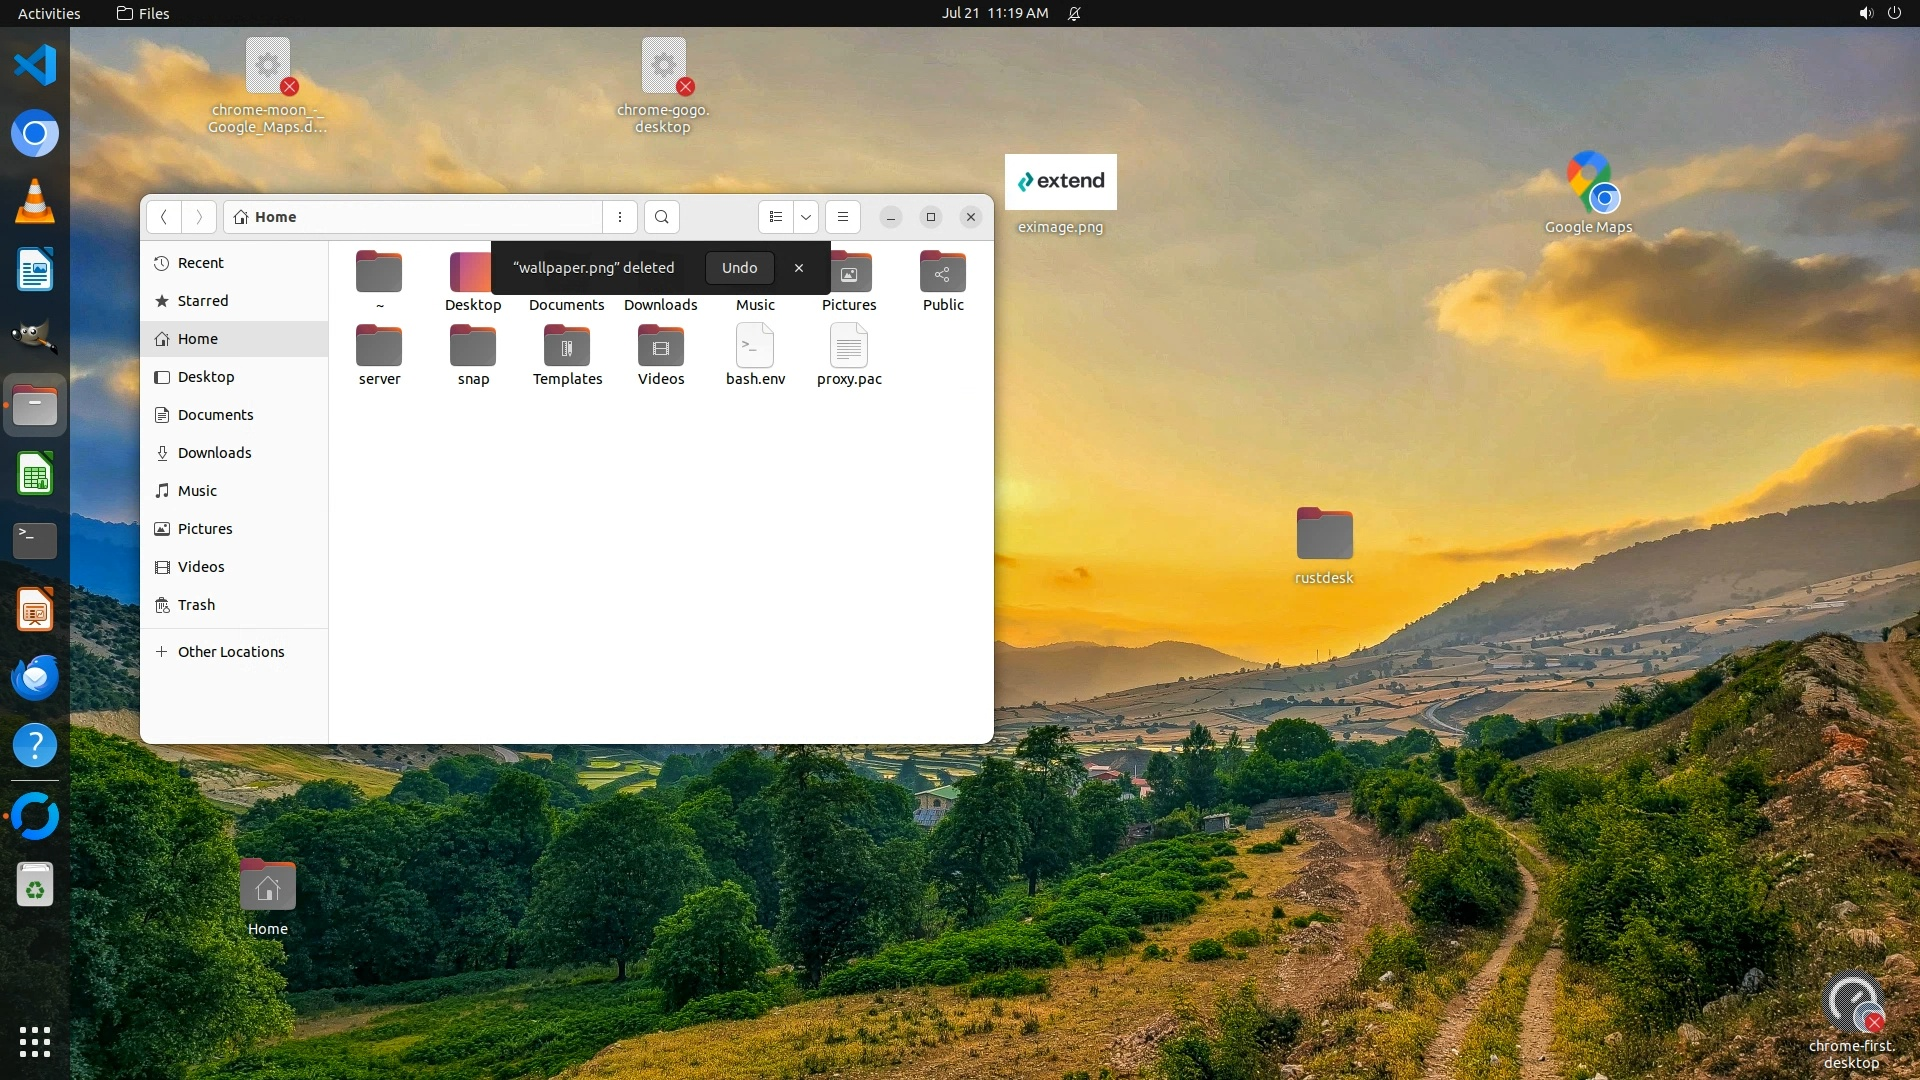Open the view options dropdown arrow

pos(806,217)
